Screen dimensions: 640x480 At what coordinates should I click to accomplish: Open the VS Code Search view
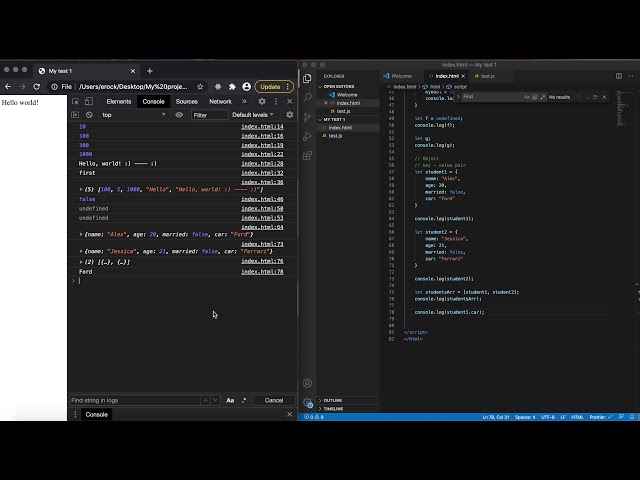[307, 97]
